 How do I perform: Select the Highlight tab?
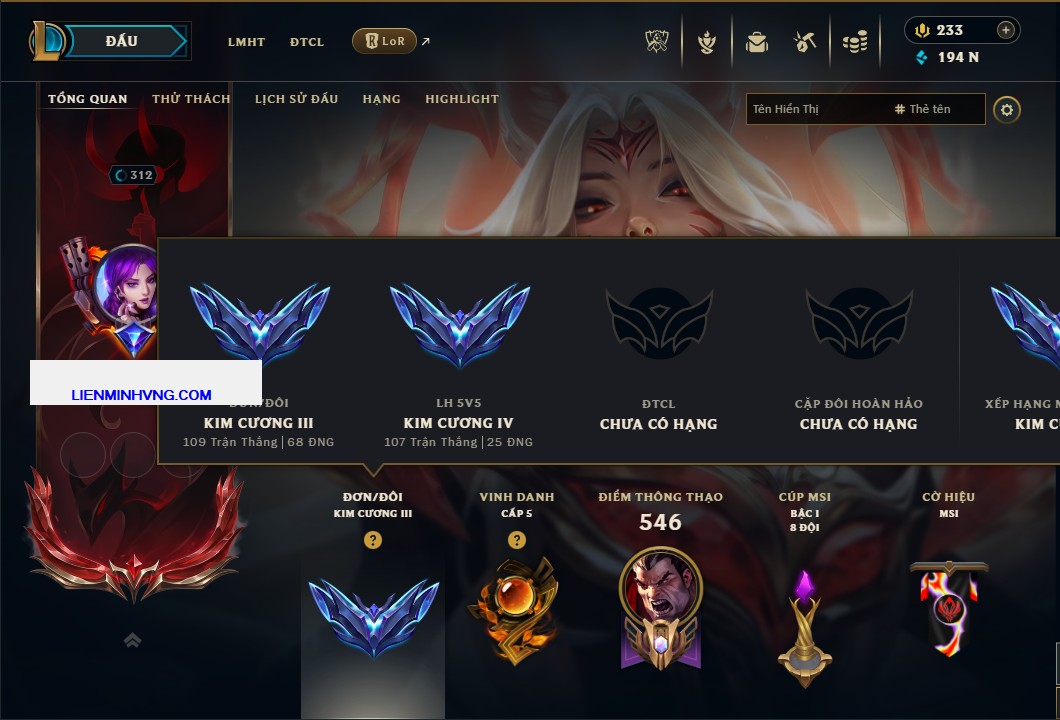click(x=462, y=99)
